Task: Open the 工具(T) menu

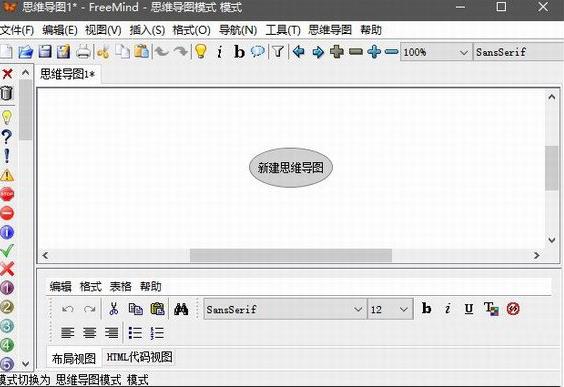Action: point(283,30)
